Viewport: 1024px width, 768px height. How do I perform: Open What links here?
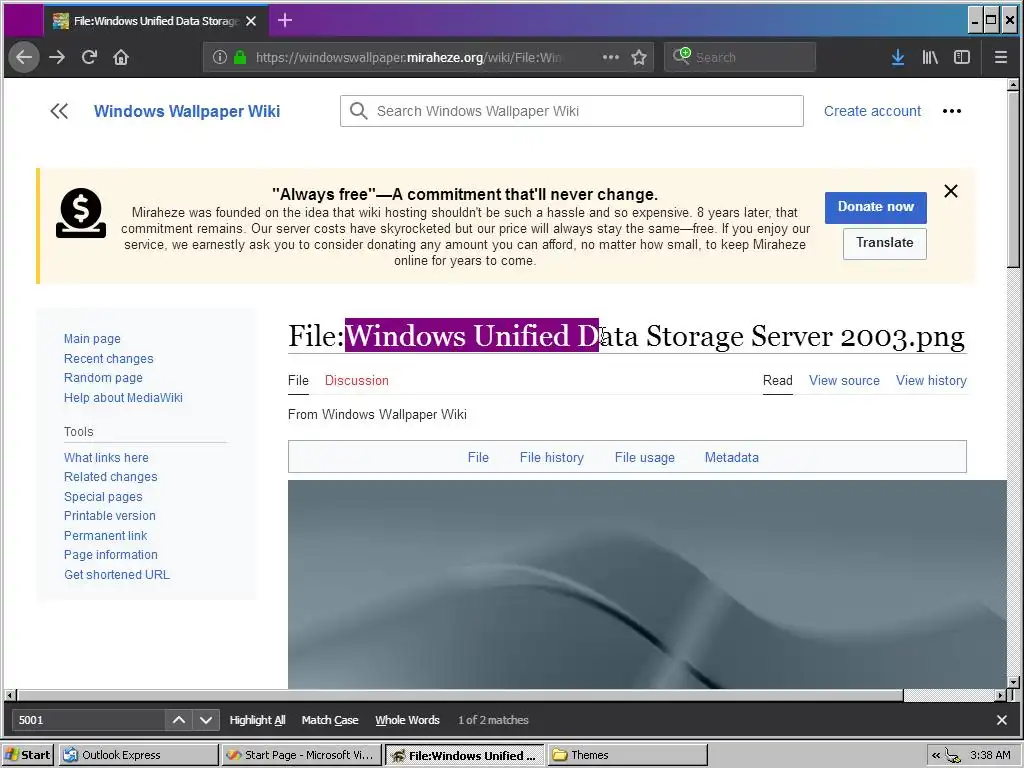tap(106, 457)
